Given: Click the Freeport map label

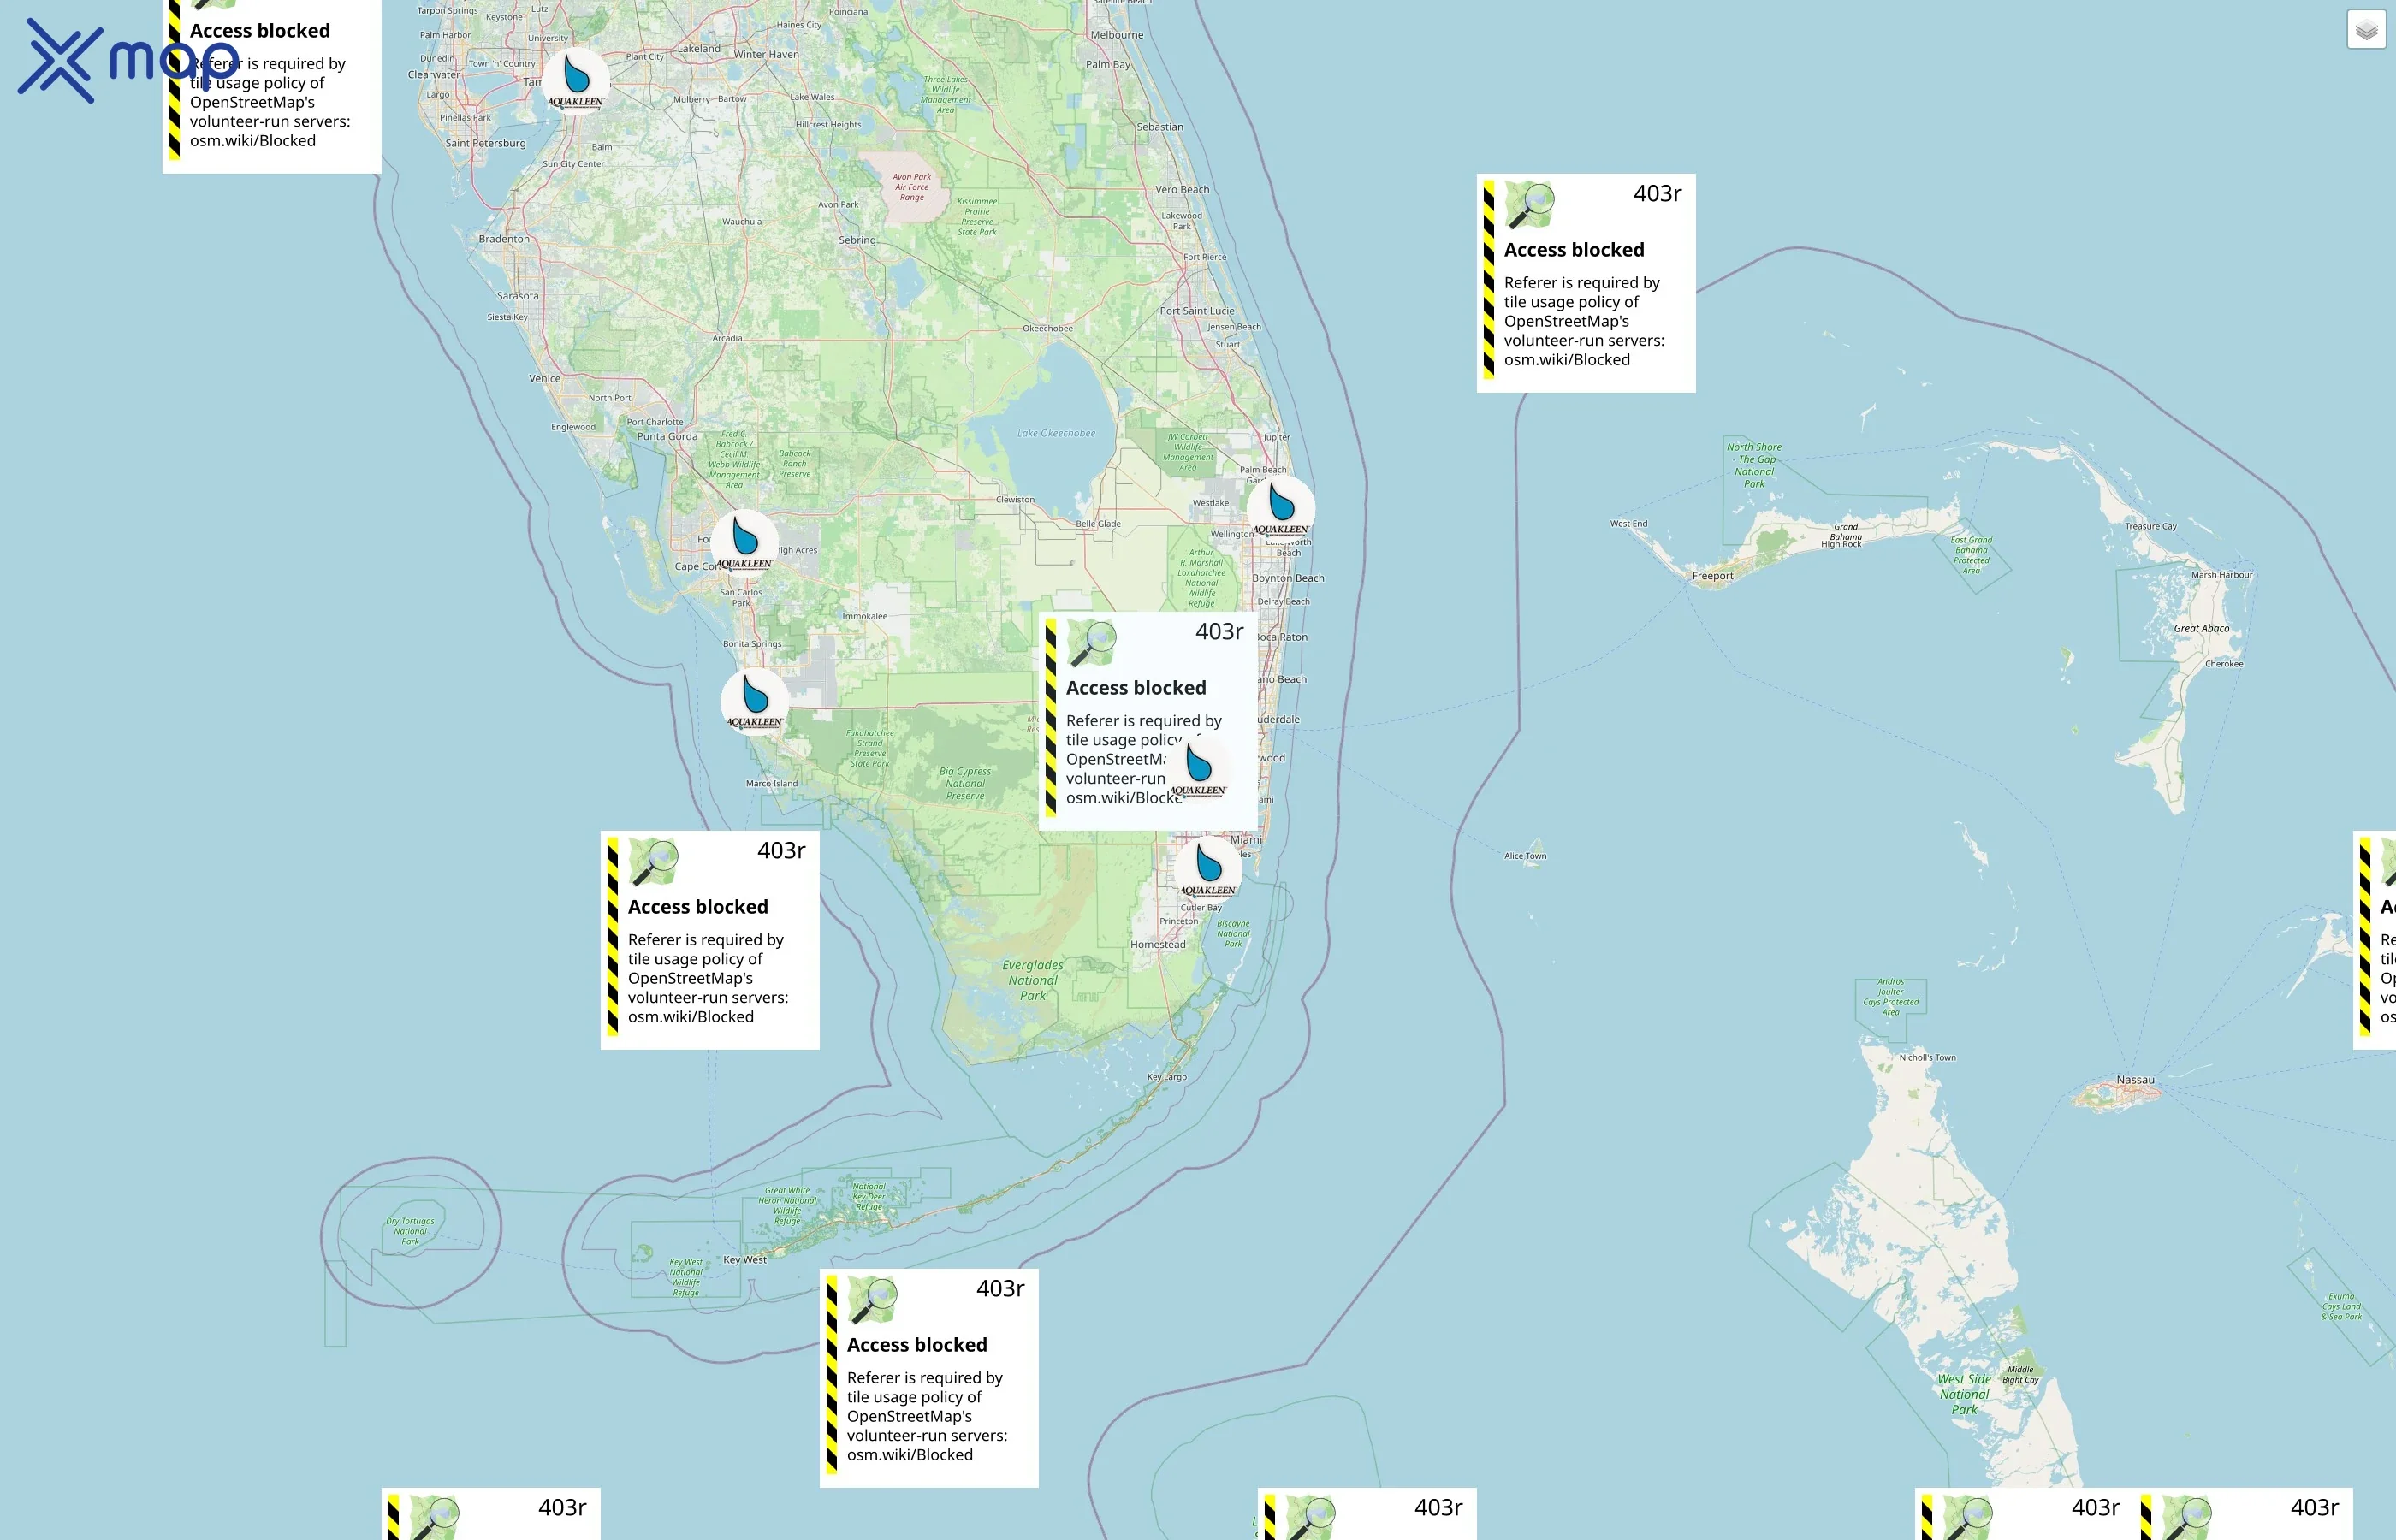Looking at the screenshot, I should coord(1713,576).
